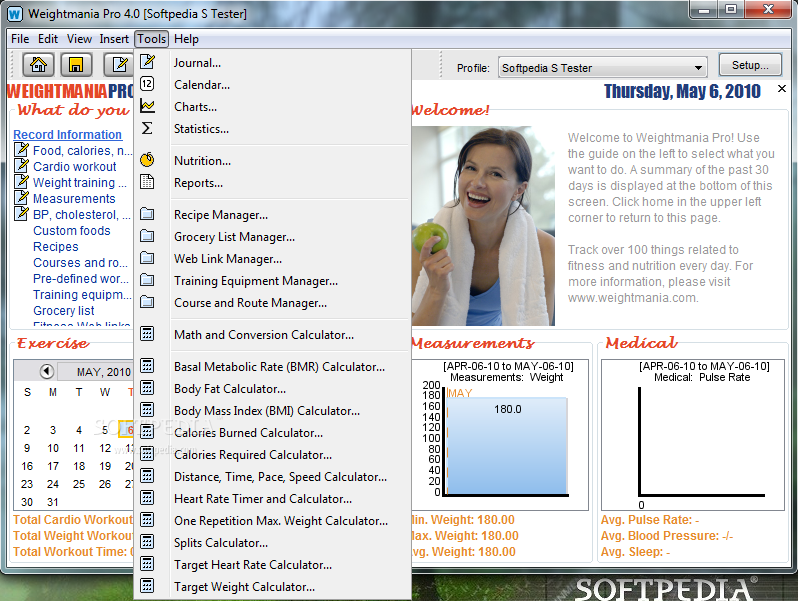Open the Recipes link in guide
This screenshot has width=798, height=601.
[x=56, y=246]
